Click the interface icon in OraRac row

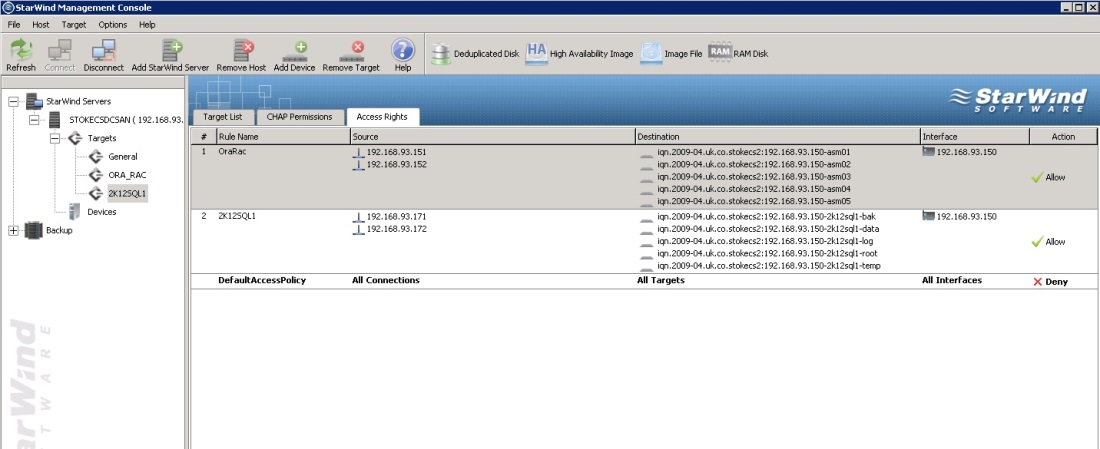click(x=928, y=152)
